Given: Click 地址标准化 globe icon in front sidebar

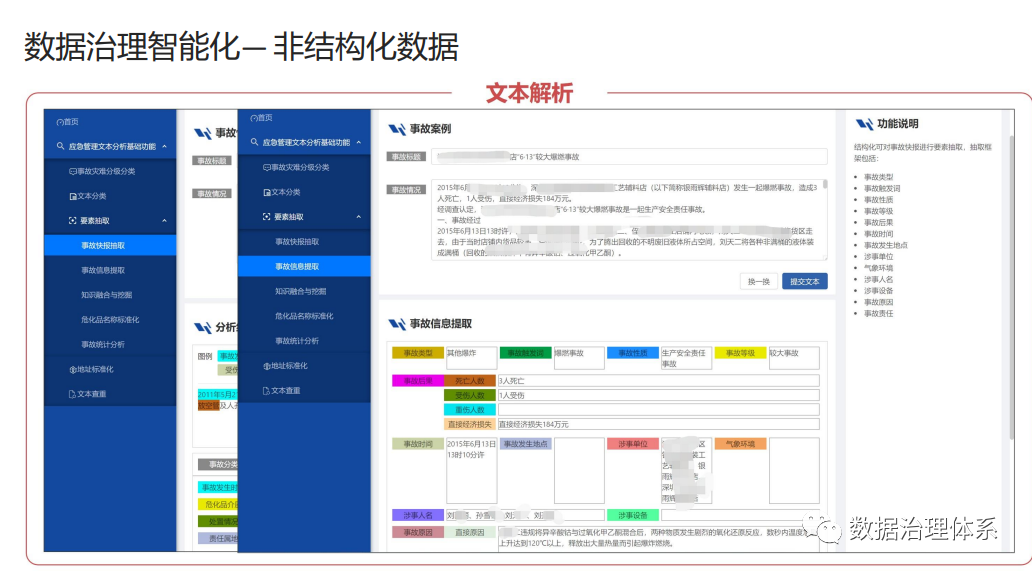Looking at the screenshot, I should click(x=267, y=366).
